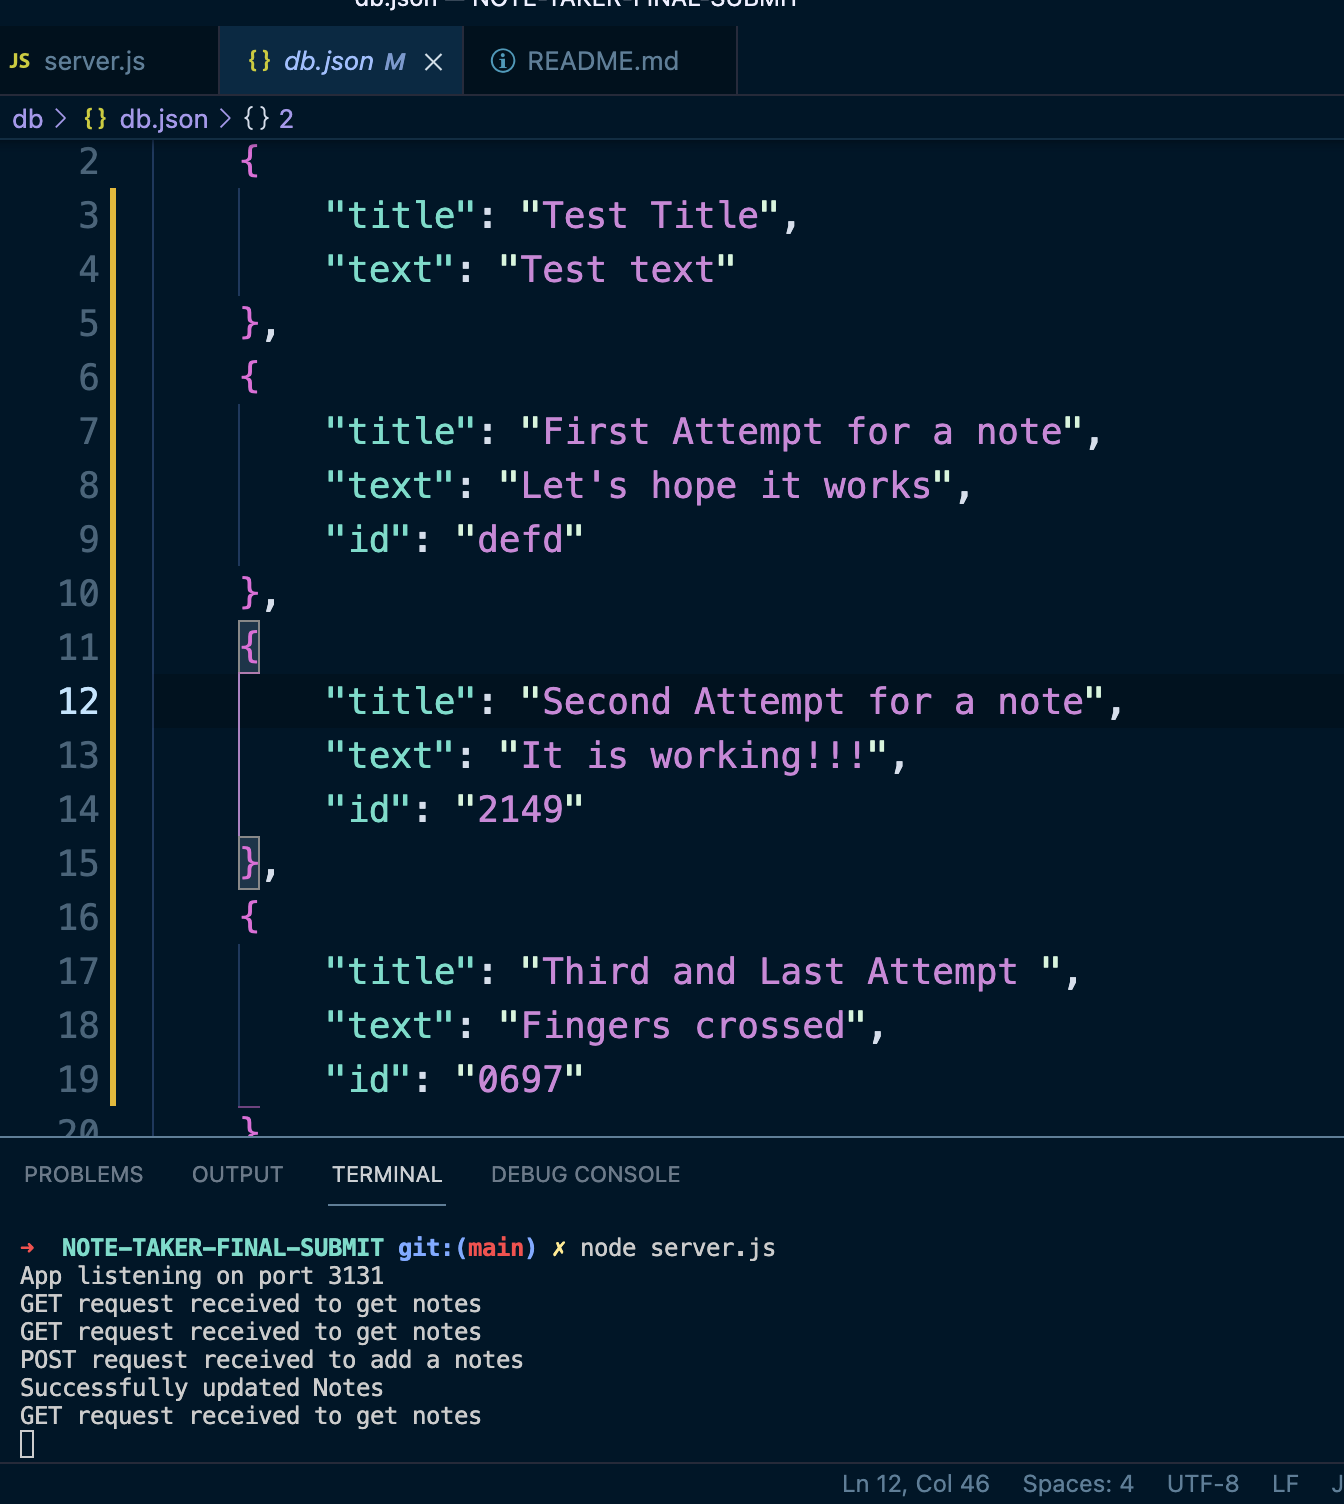This screenshot has height=1504, width=1344.
Task: Click terminal cursor at the prompt
Action: 27,1444
